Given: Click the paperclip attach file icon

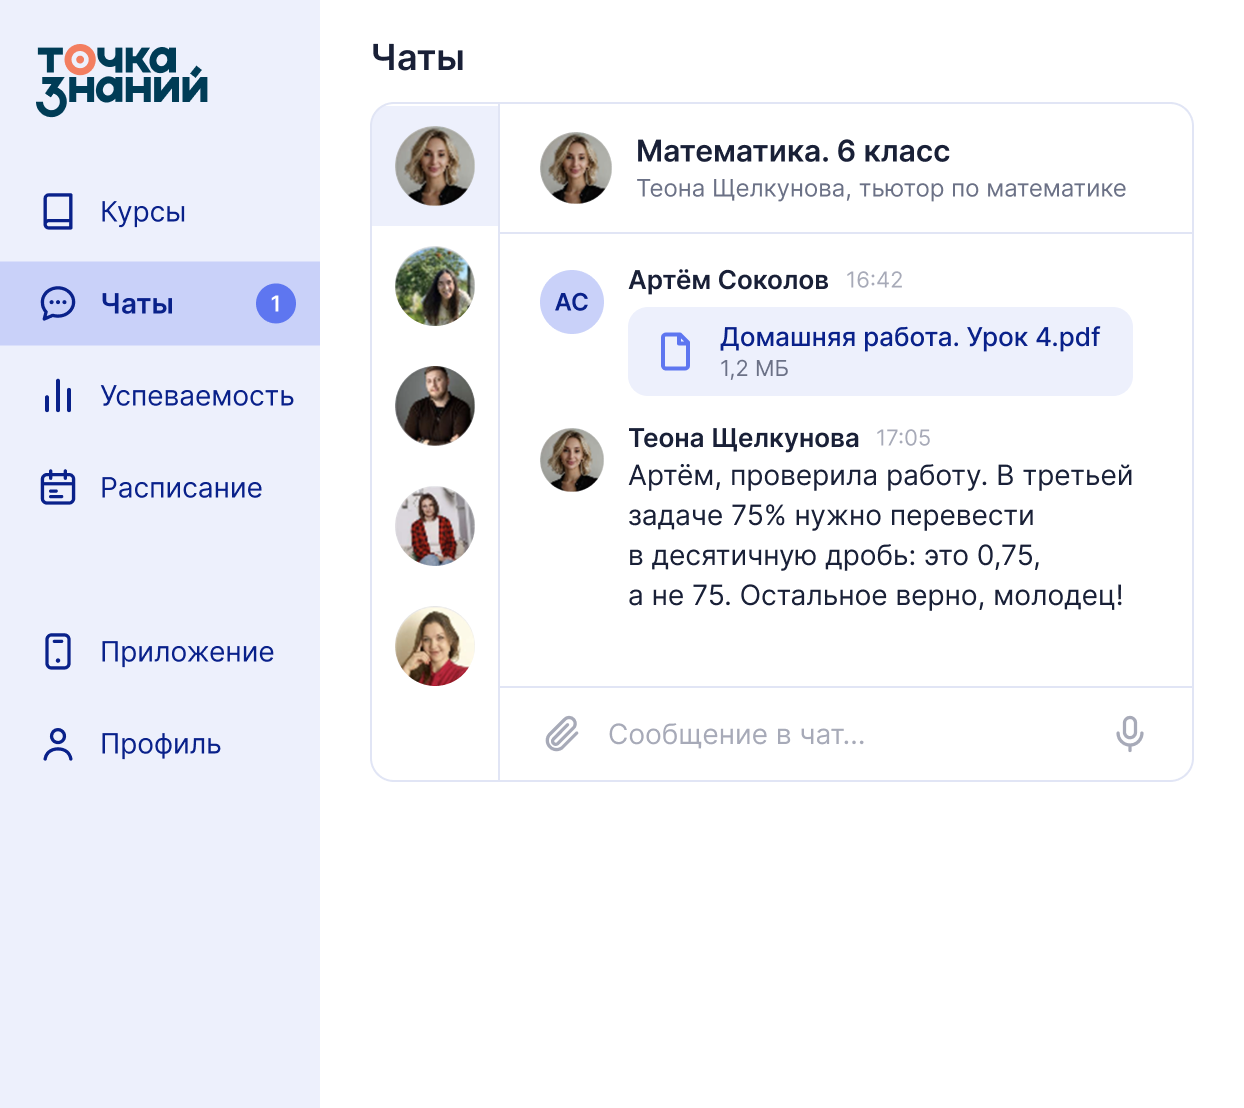Looking at the screenshot, I should point(562,734).
